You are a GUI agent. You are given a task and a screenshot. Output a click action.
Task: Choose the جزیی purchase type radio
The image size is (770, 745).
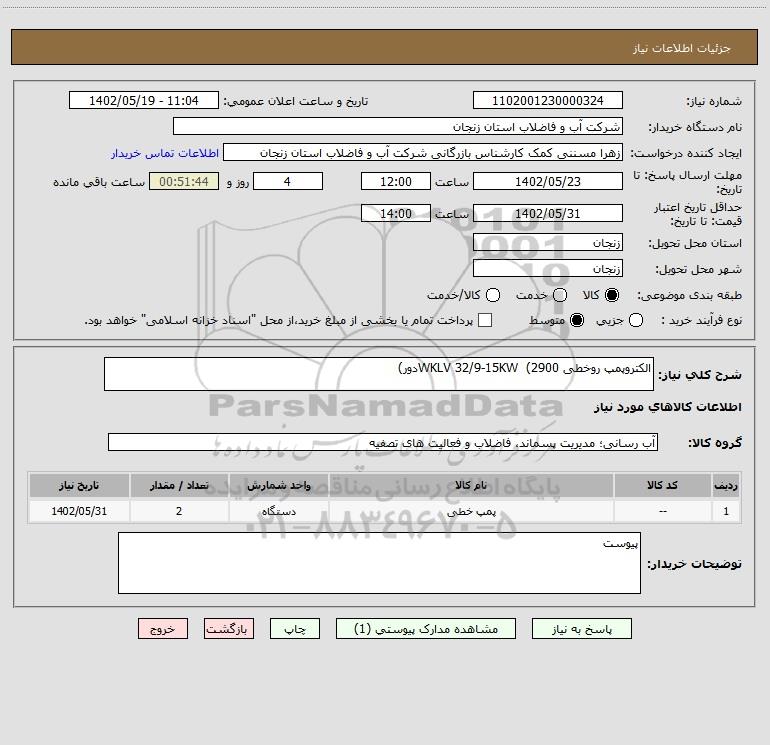(x=636, y=320)
